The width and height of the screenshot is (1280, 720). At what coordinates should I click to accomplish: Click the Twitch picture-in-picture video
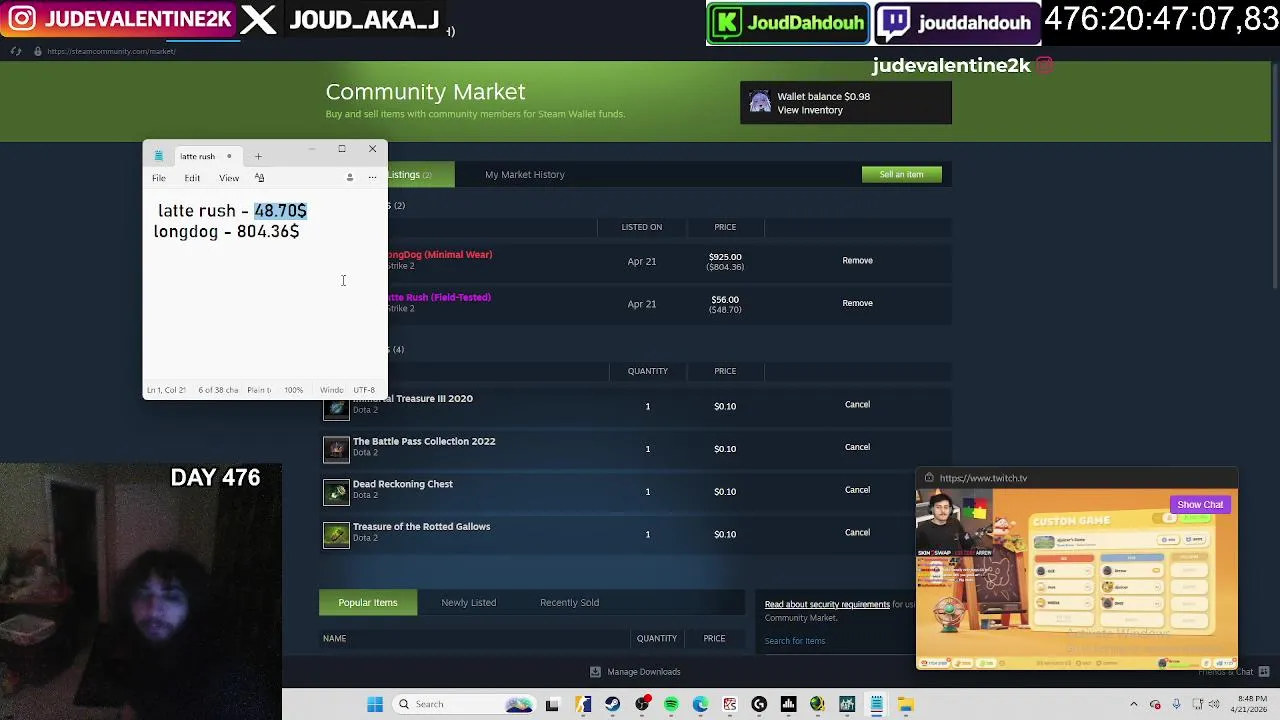(x=1077, y=578)
